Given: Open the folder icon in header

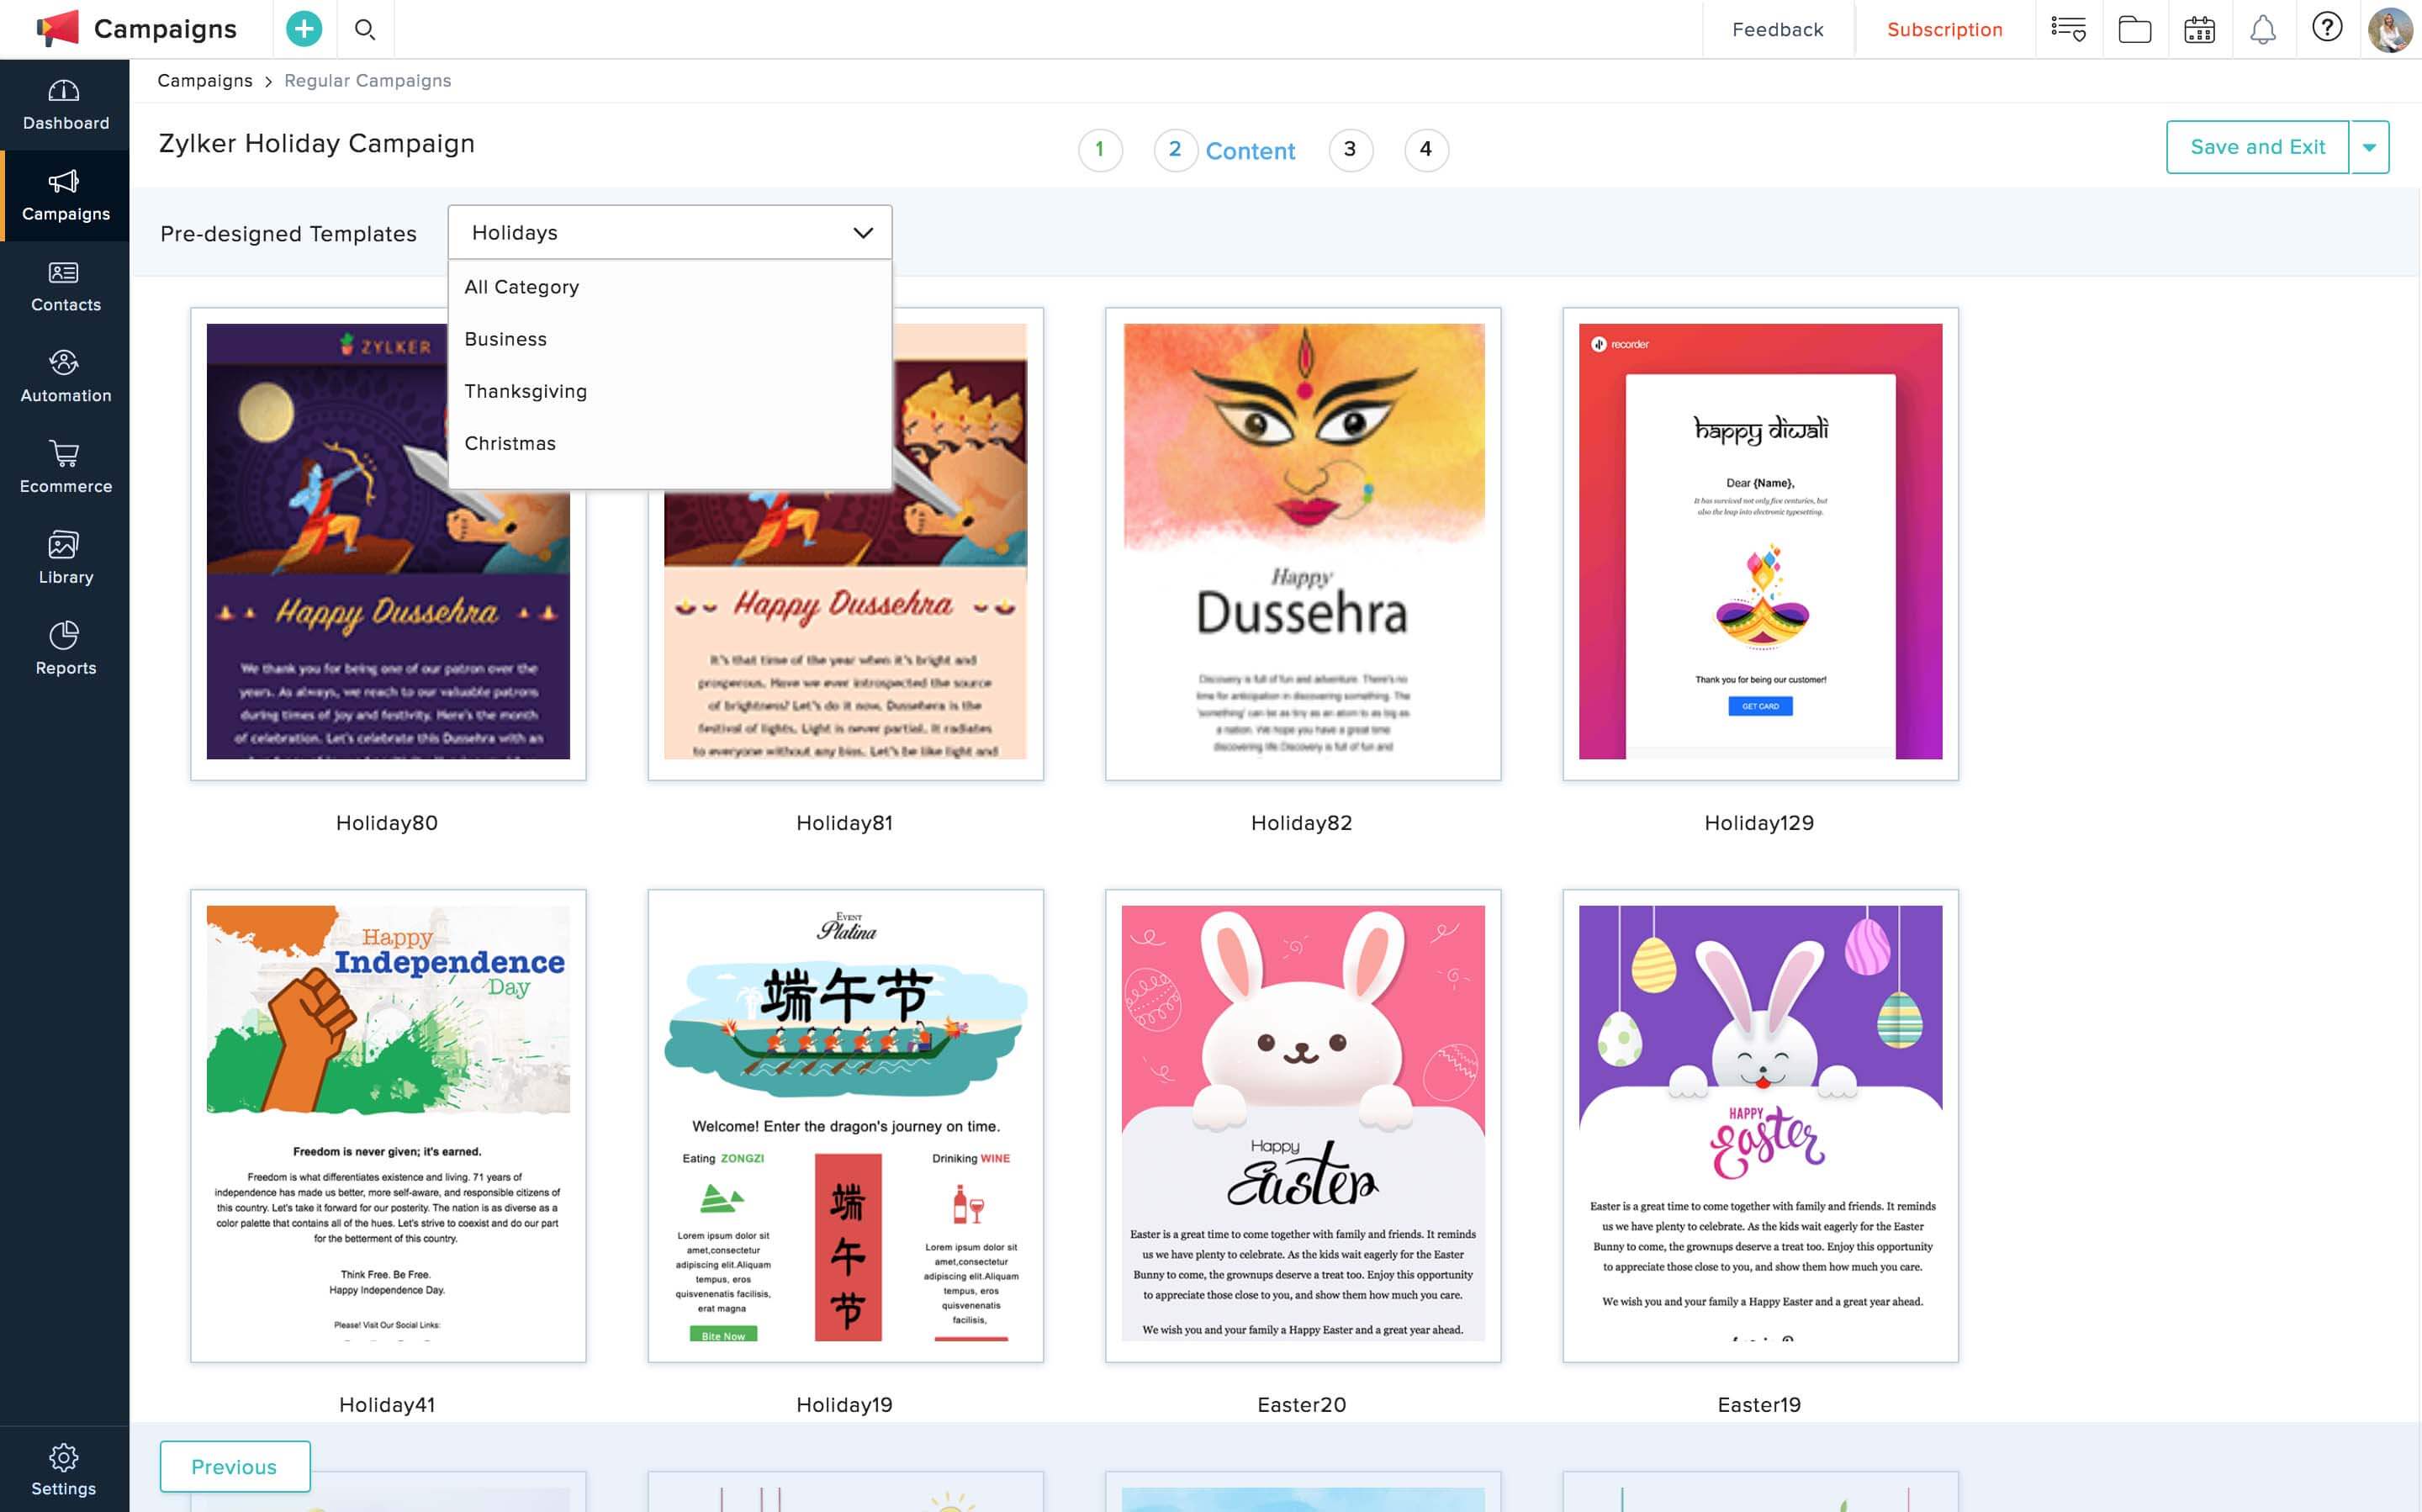Looking at the screenshot, I should coord(2134,29).
